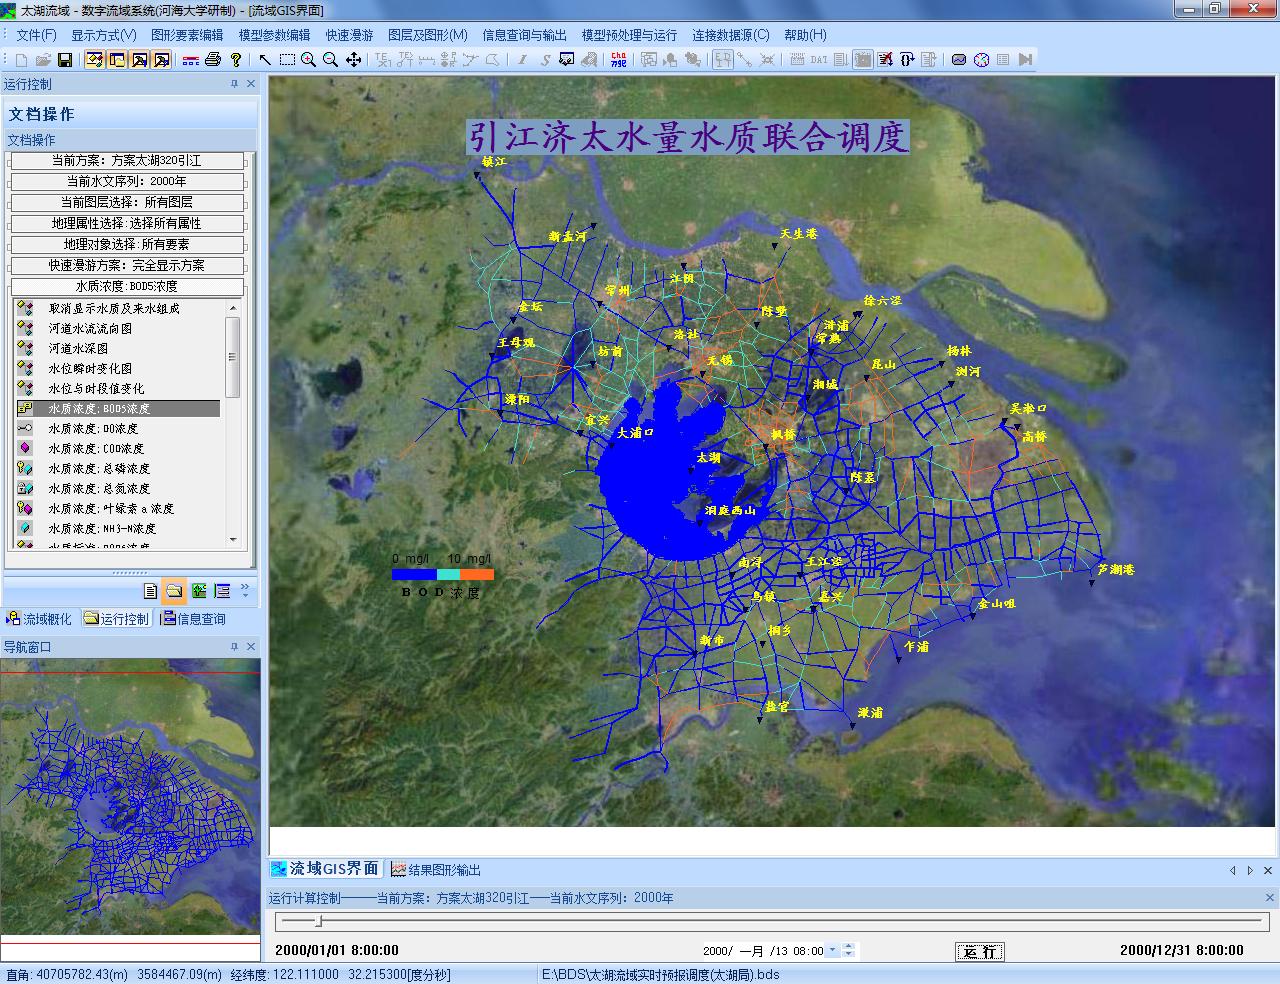Select 水质浓度: COD浓度 list item
The width and height of the screenshot is (1280, 984).
click(96, 449)
